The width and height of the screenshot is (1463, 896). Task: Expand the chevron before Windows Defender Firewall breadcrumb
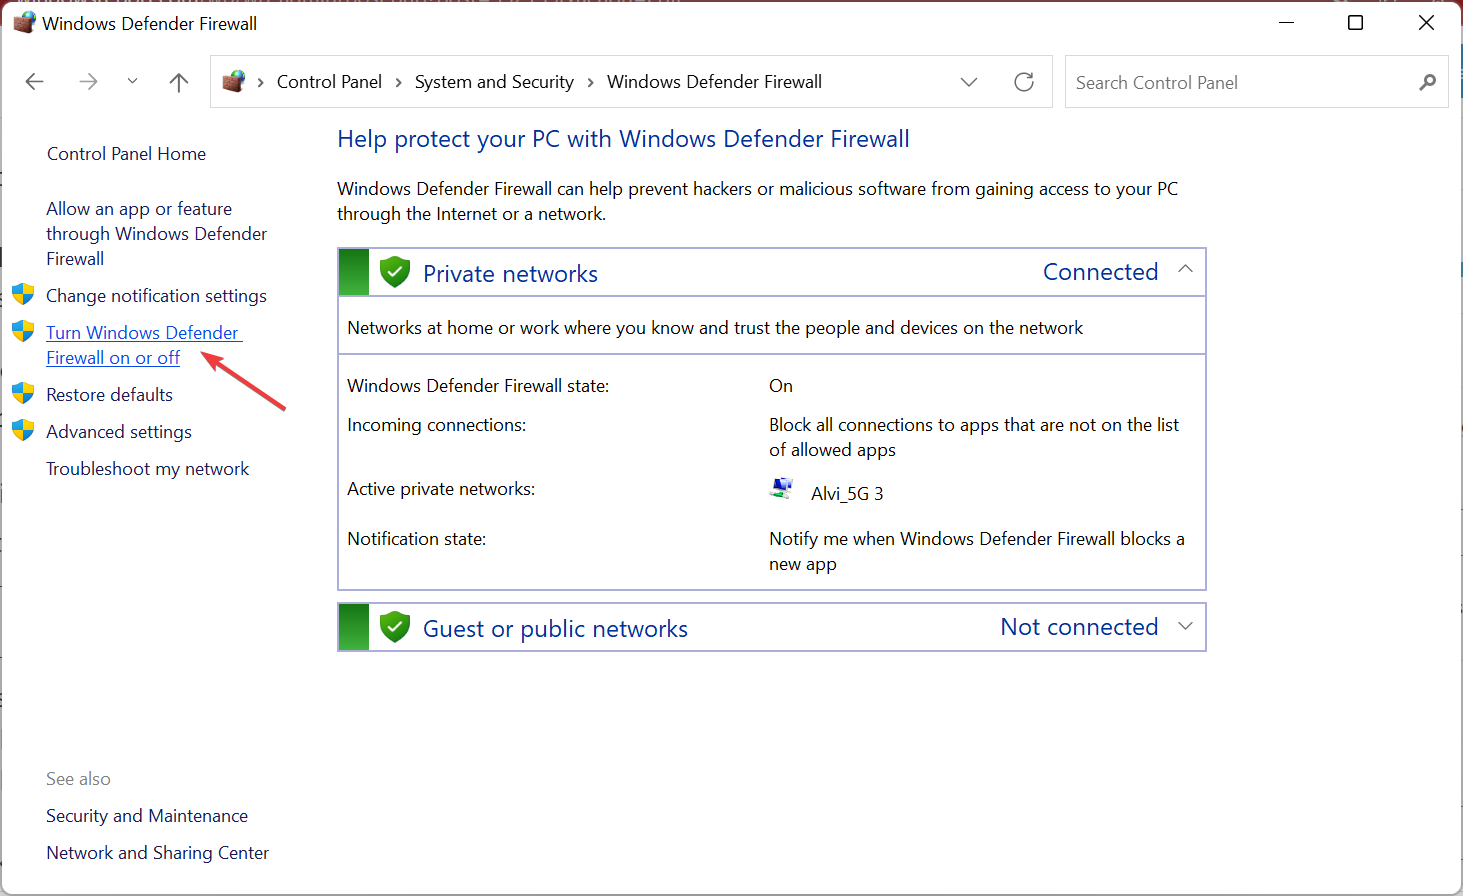tap(590, 82)
